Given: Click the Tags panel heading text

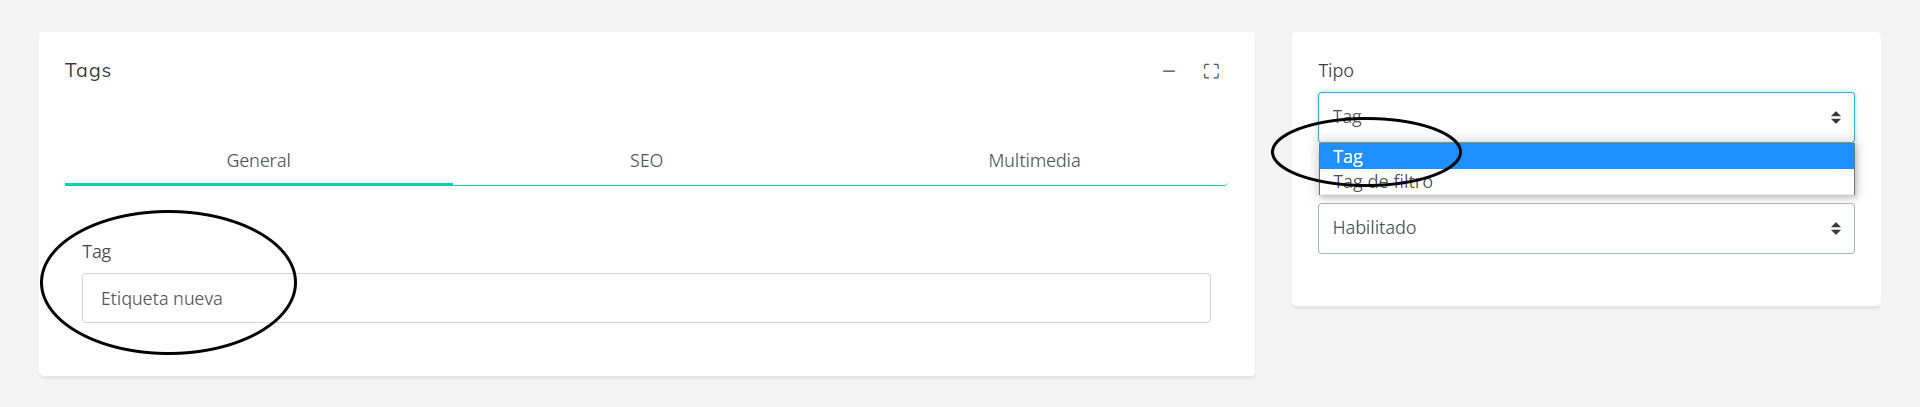Looking at the screenshot, I should (x=88, y=71).
